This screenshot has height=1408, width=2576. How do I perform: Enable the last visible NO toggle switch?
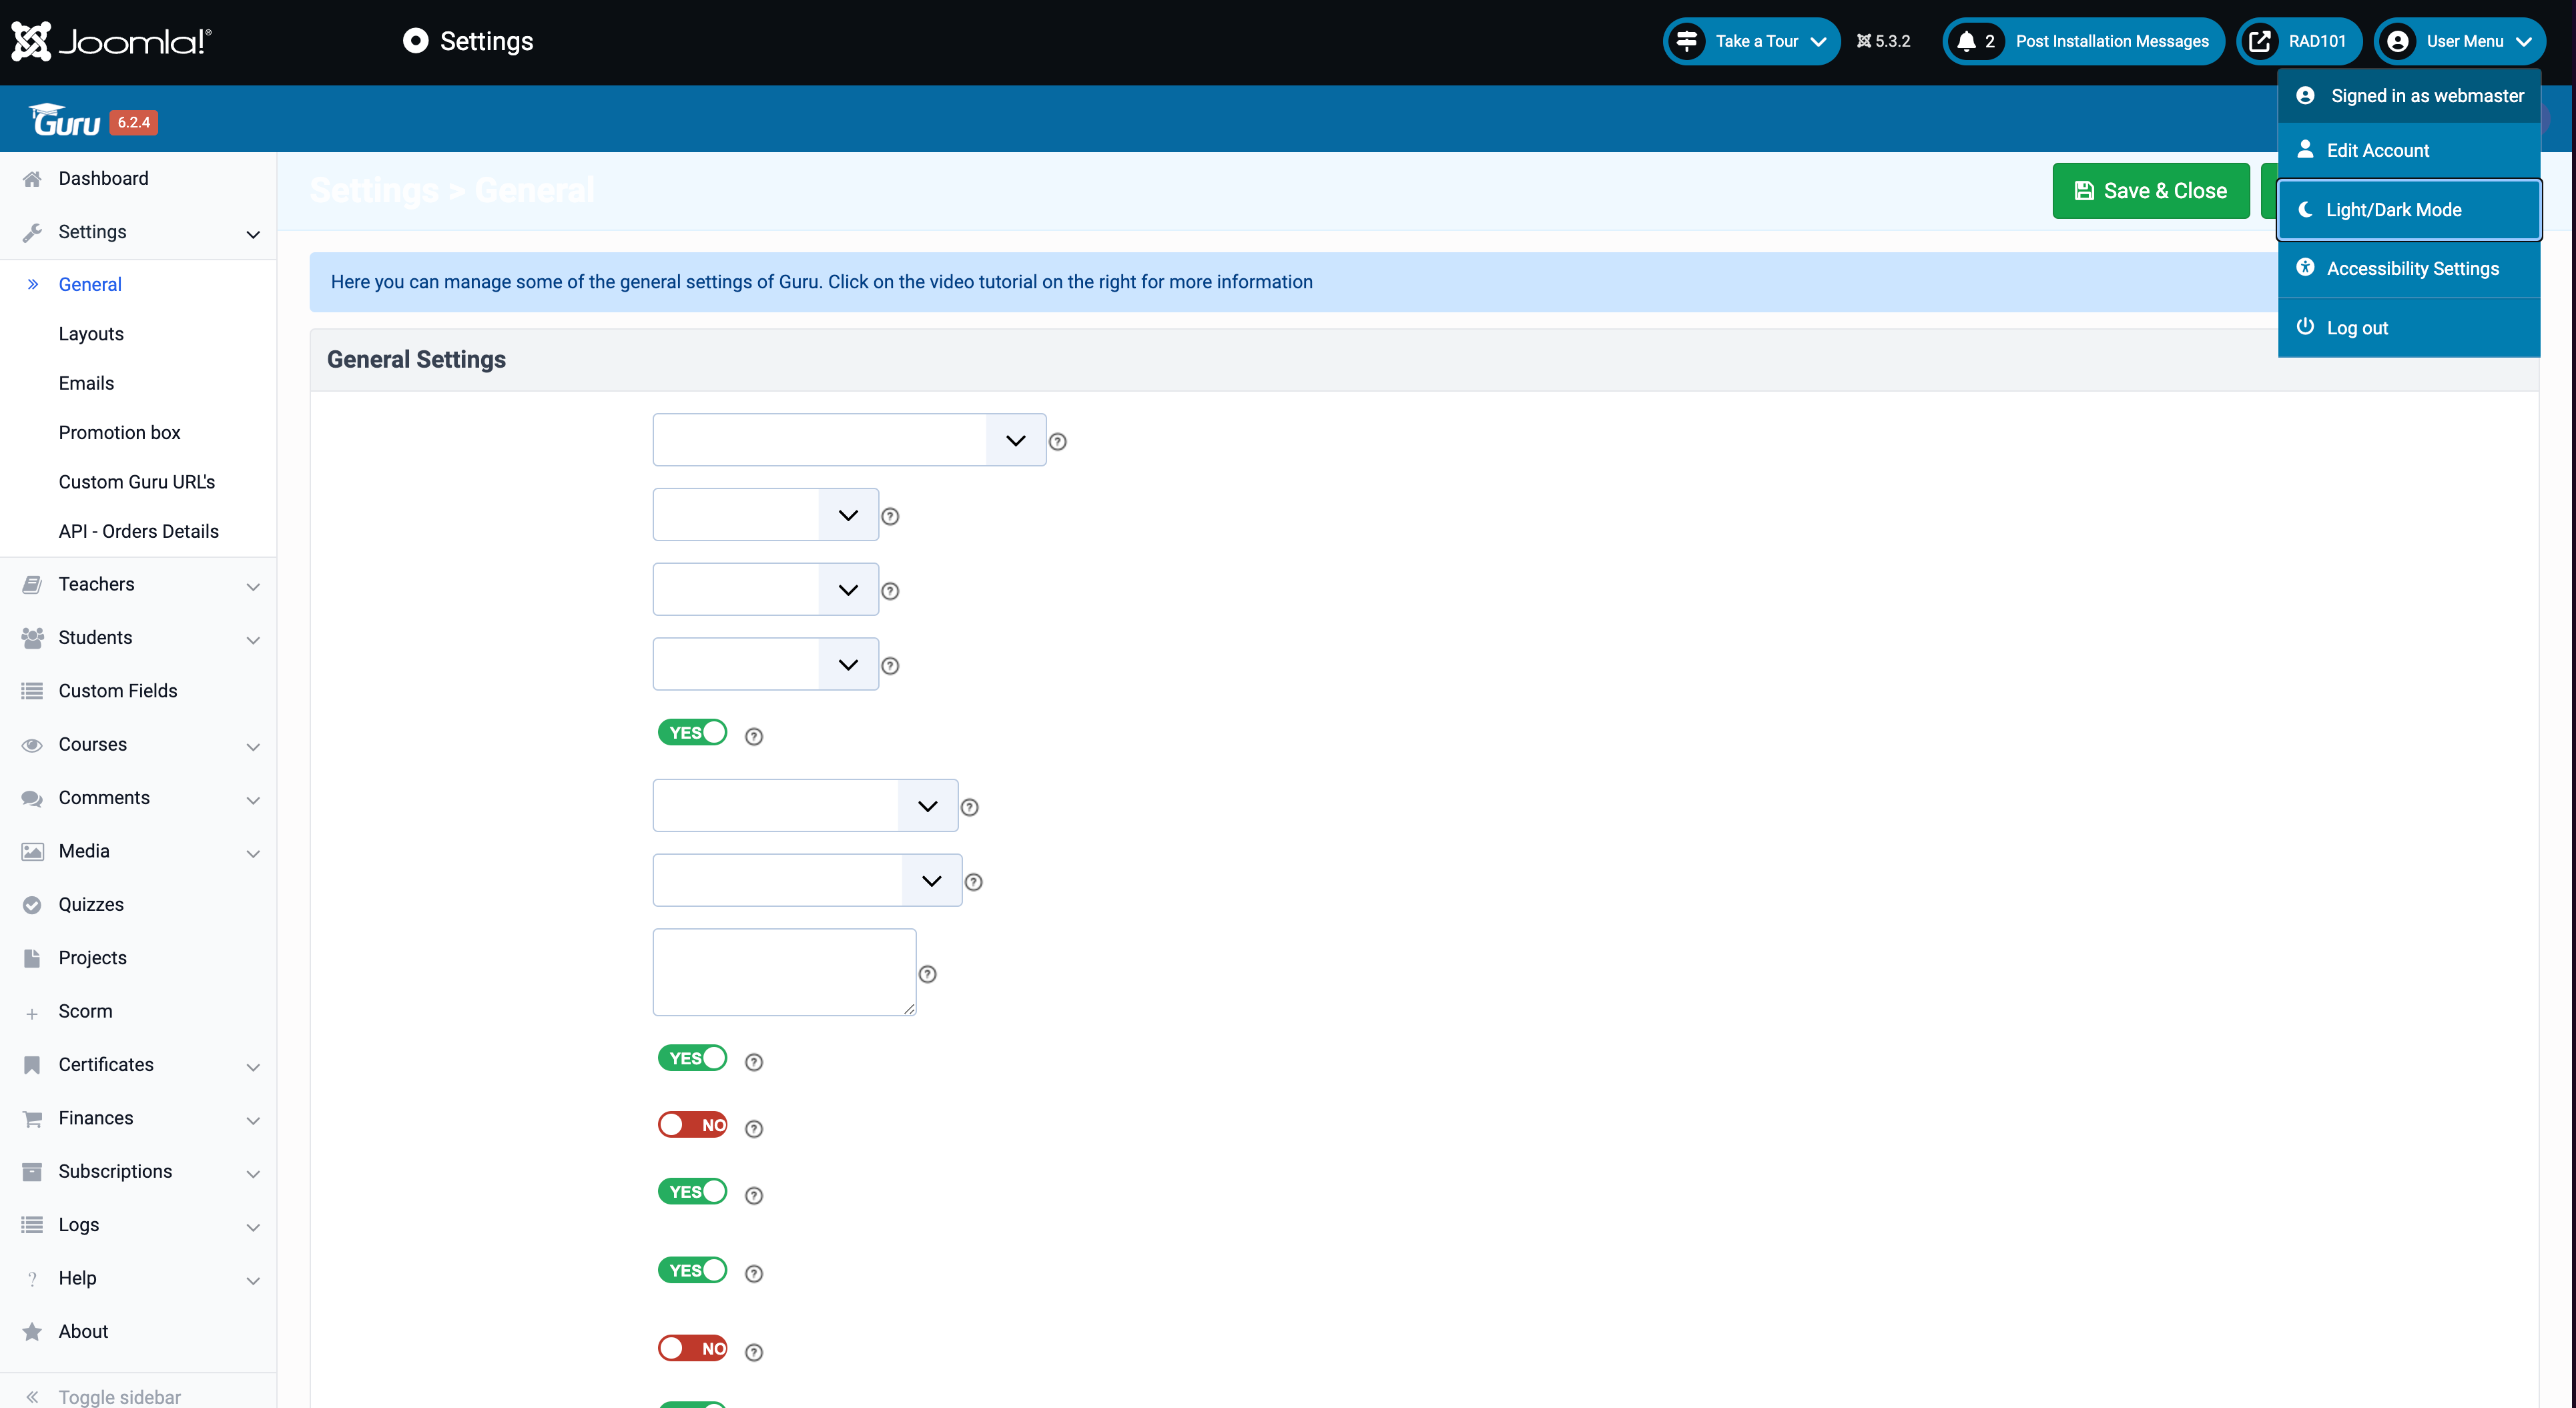click(692, 1349)
